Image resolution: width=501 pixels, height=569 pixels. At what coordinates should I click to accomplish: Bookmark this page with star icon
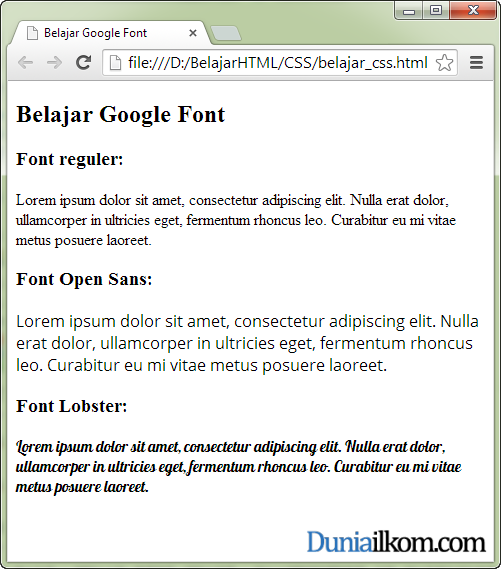(x=444, y=63)
